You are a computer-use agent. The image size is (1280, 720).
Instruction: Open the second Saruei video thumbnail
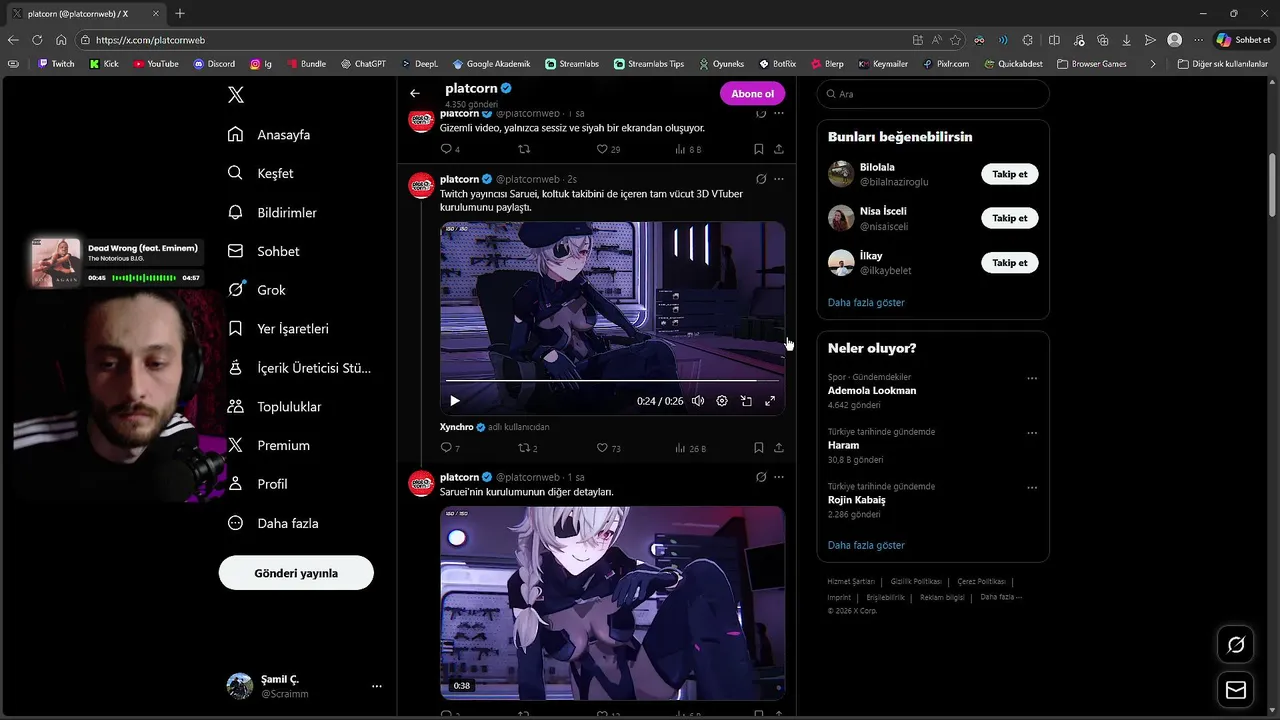point(612,602)
